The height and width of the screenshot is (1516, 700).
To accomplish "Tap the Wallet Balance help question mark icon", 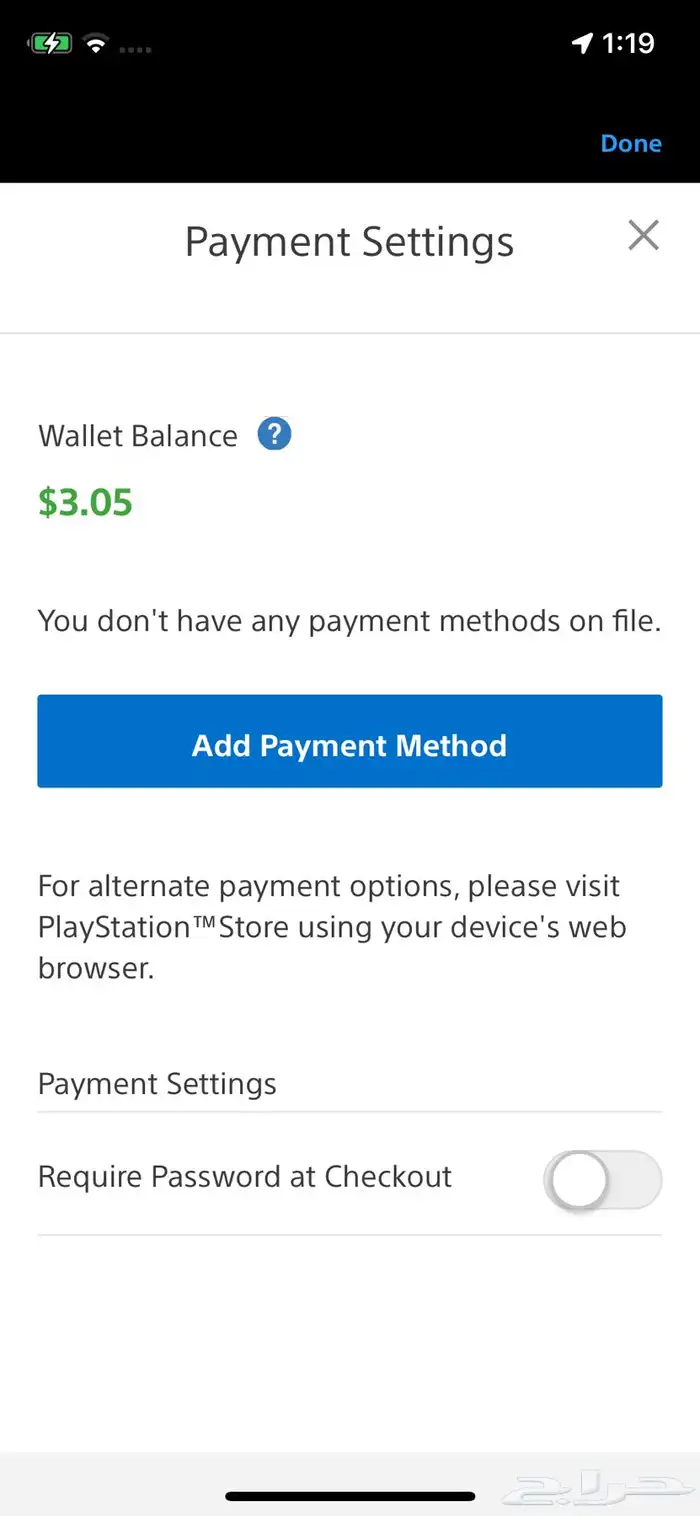I will point(274,435).
